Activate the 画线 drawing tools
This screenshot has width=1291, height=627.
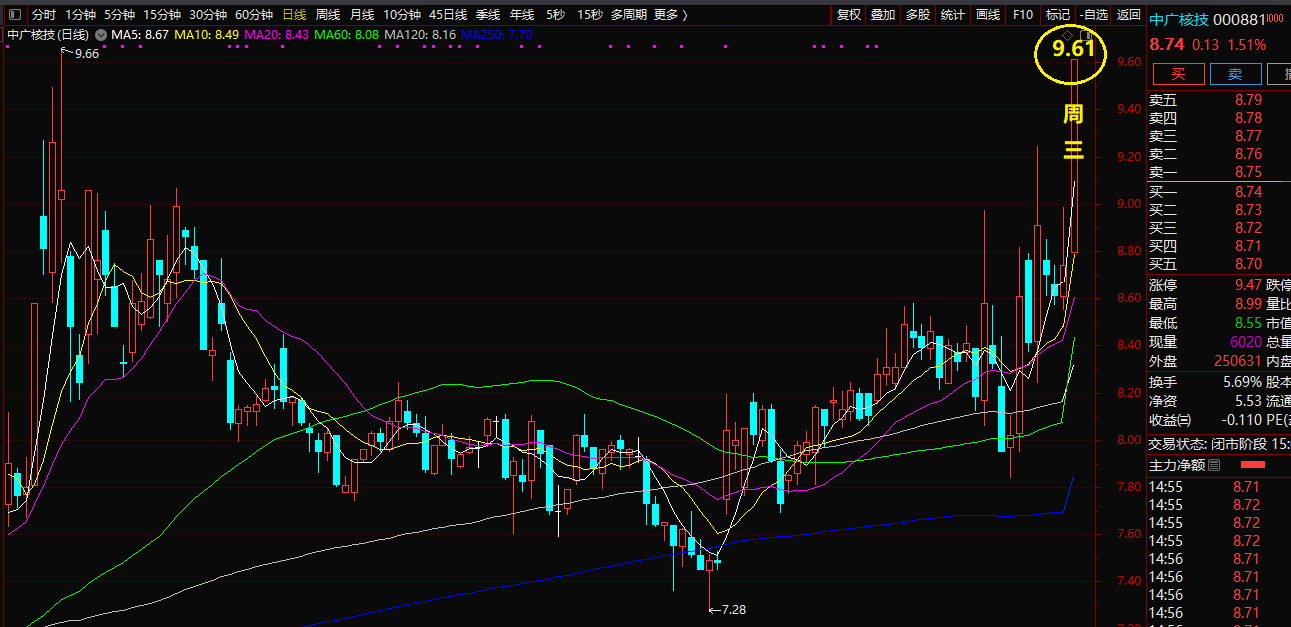coord(988,15)
